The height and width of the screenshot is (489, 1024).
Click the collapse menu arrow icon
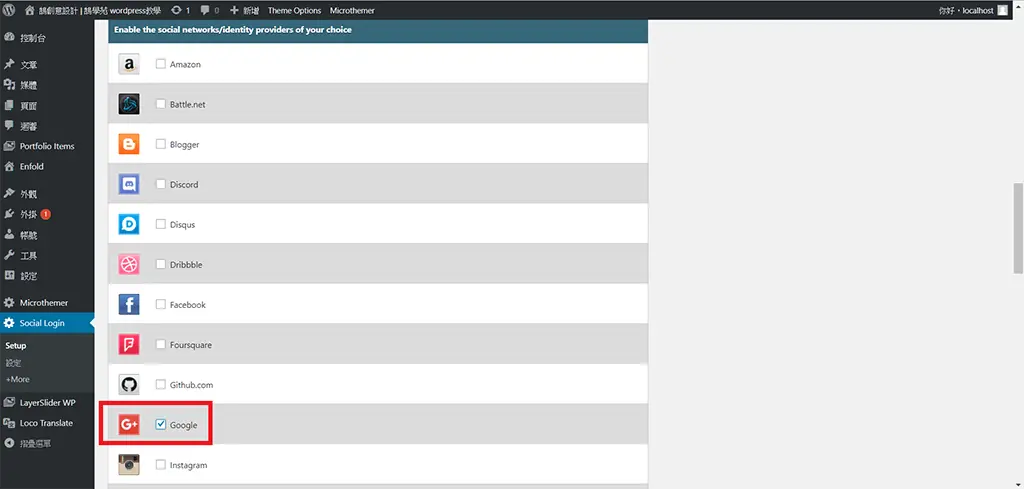[9, 443]
